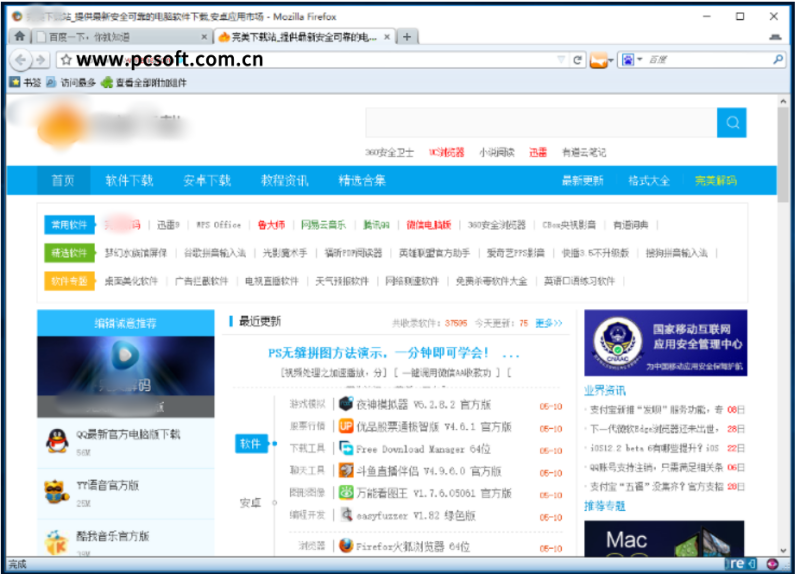
Task: Click in the site search input field
Action: (x=541, y=122)
